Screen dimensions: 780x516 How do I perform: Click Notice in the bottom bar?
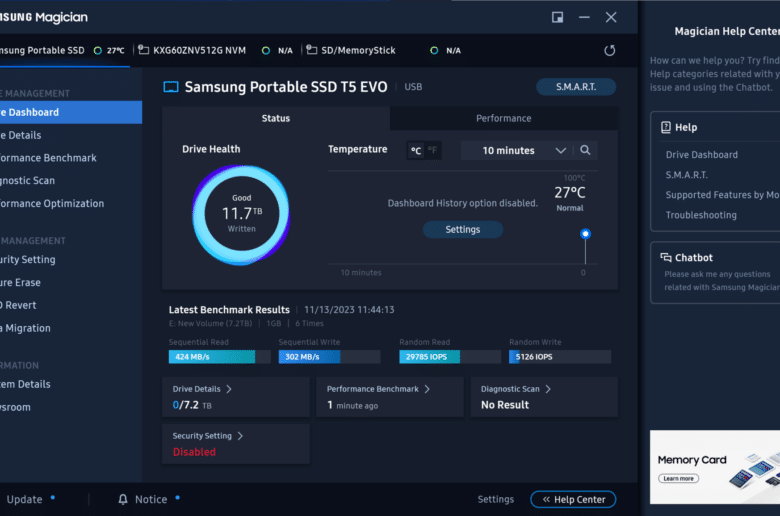(x=151, y=500)
